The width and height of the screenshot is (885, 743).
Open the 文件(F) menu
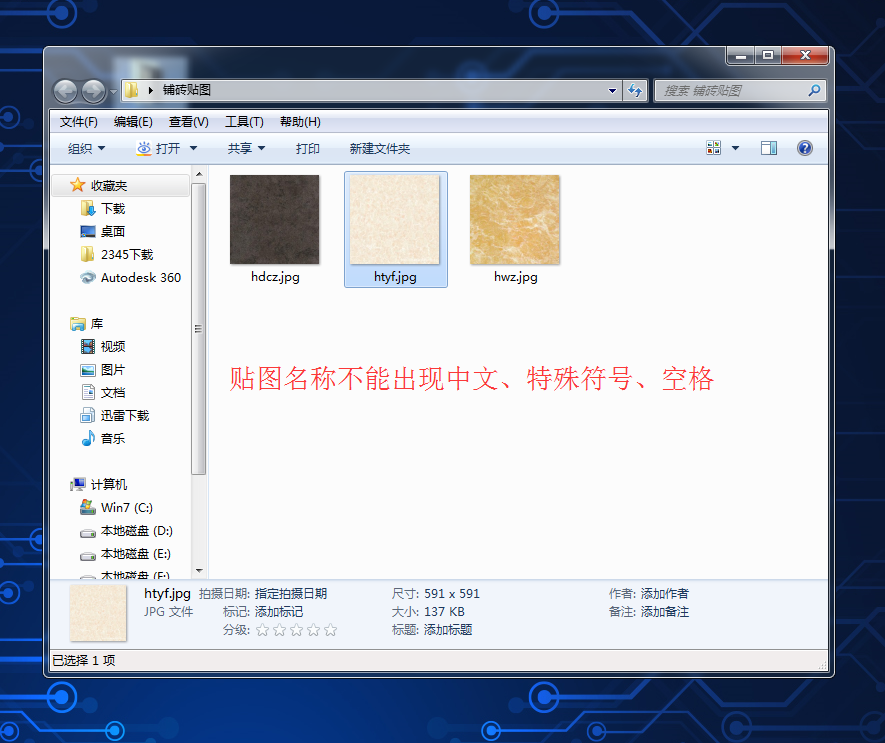(78, 121)
